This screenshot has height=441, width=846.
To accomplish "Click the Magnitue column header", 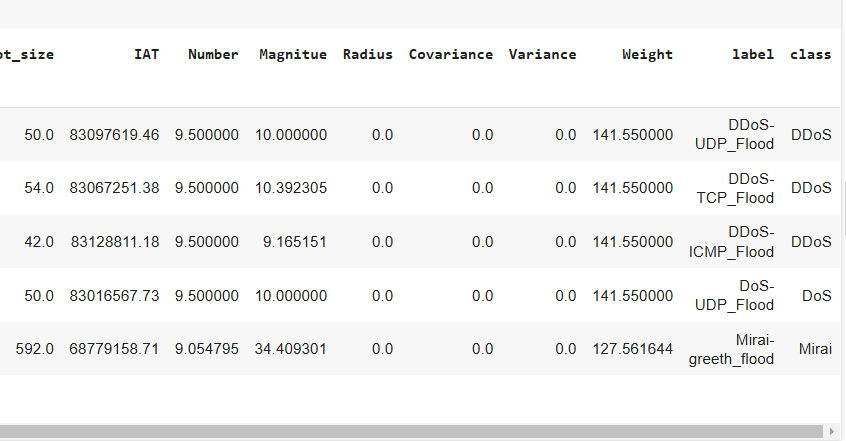I will click(292, 54).
